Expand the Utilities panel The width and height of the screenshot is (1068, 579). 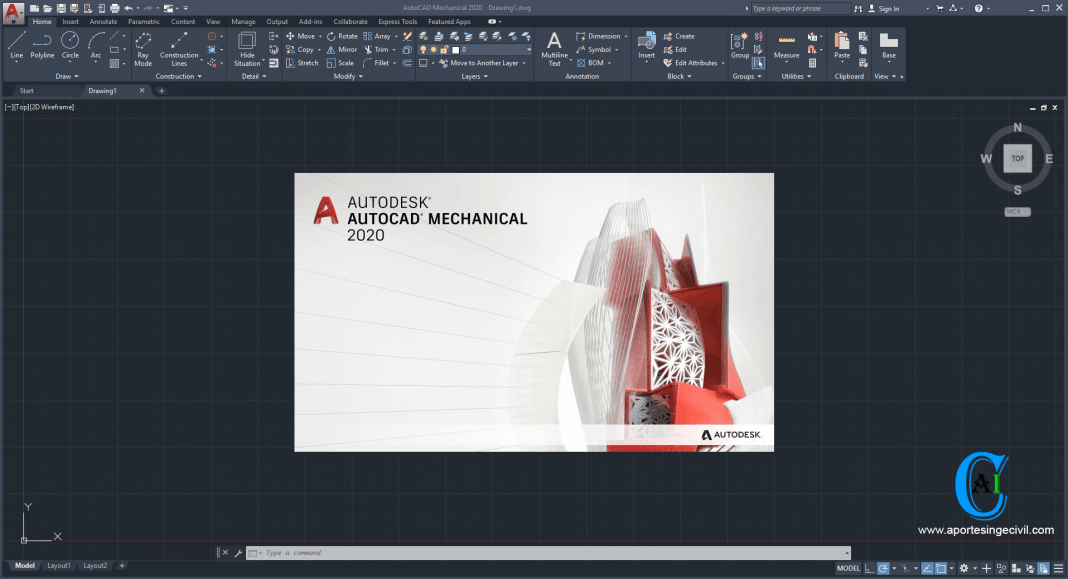(796, 76)
